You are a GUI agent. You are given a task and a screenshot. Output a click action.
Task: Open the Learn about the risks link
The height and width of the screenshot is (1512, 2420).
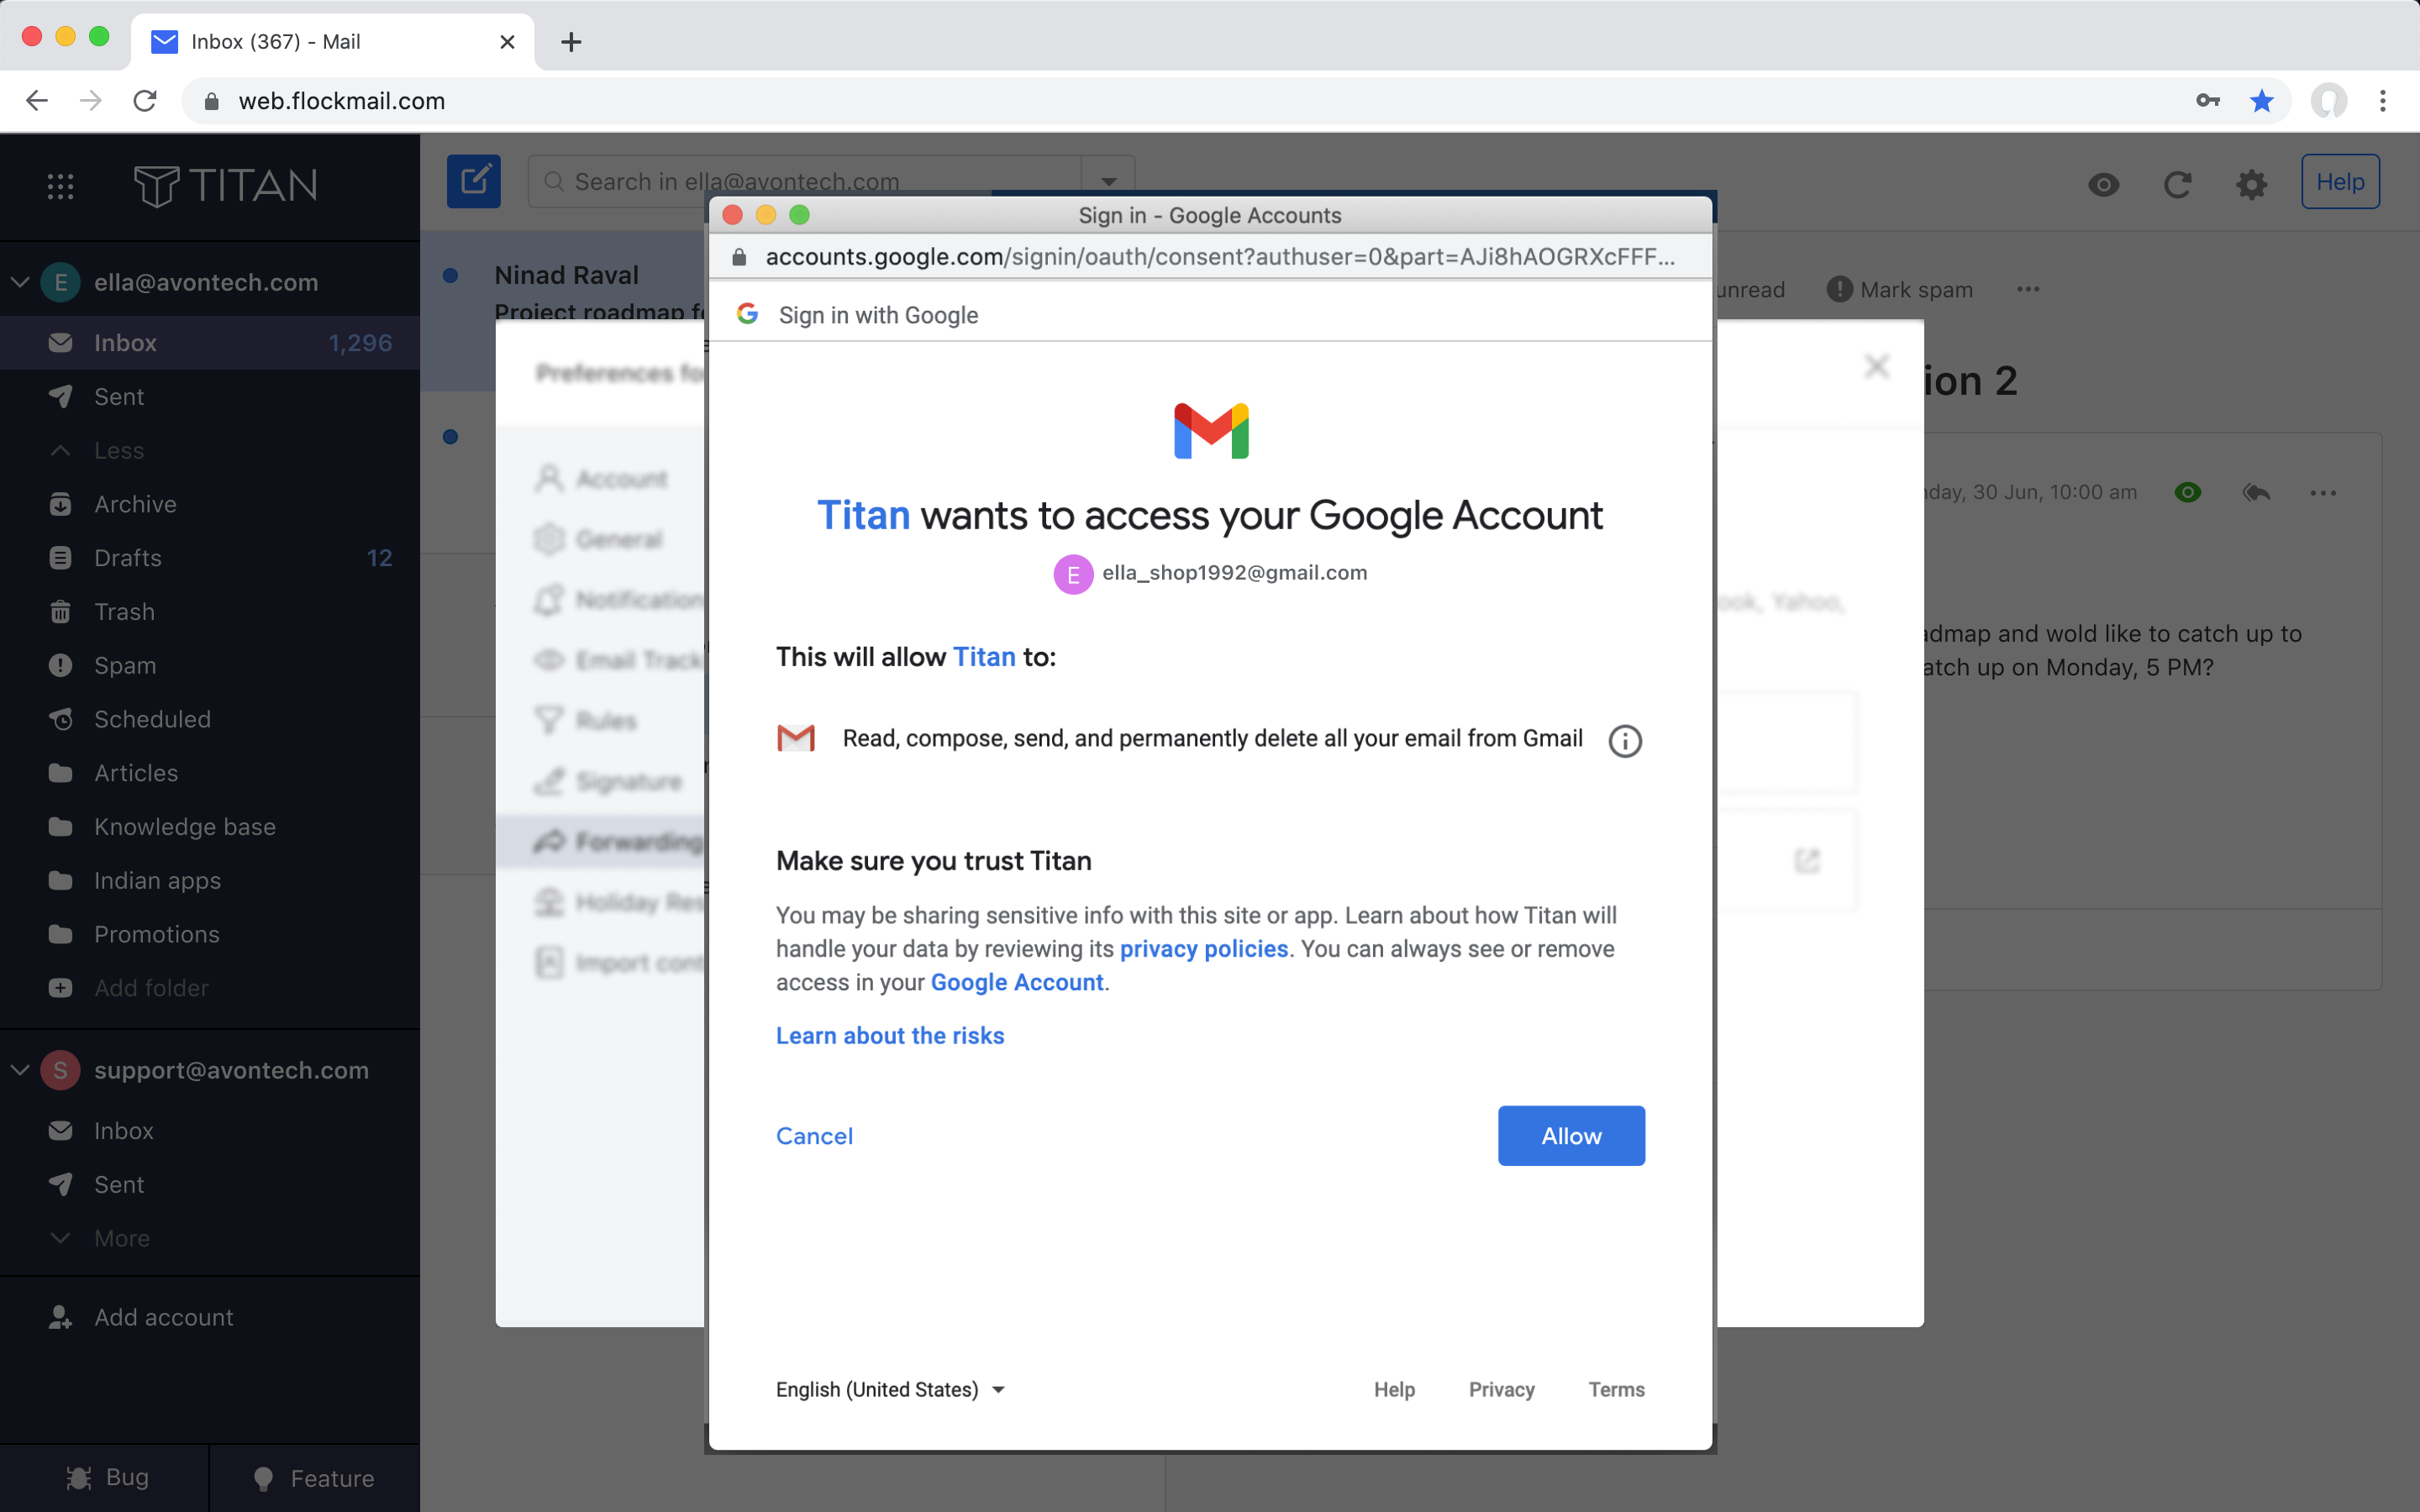(x=890, y=1036)
